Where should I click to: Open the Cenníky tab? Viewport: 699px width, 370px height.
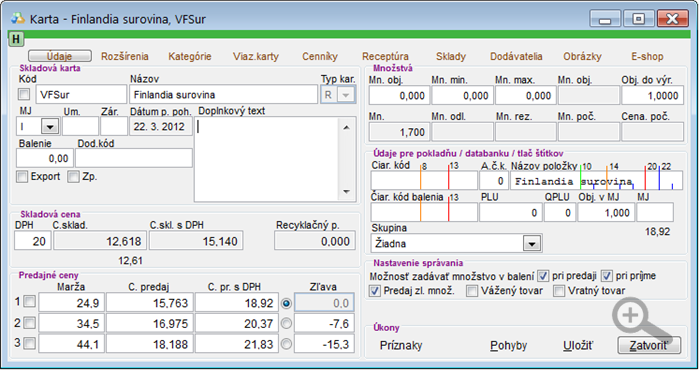point(320,57)
